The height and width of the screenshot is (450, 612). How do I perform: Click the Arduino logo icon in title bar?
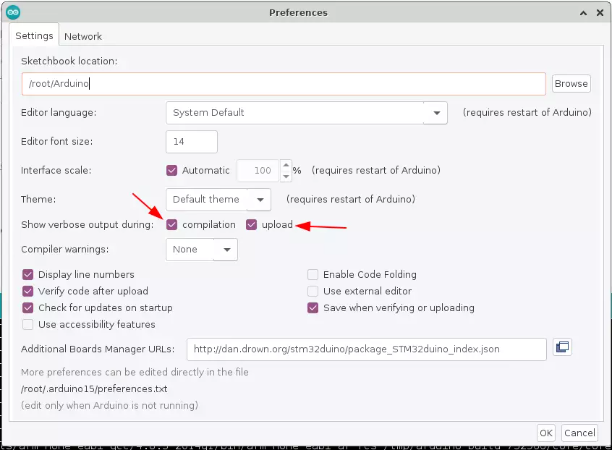(13, 12)
